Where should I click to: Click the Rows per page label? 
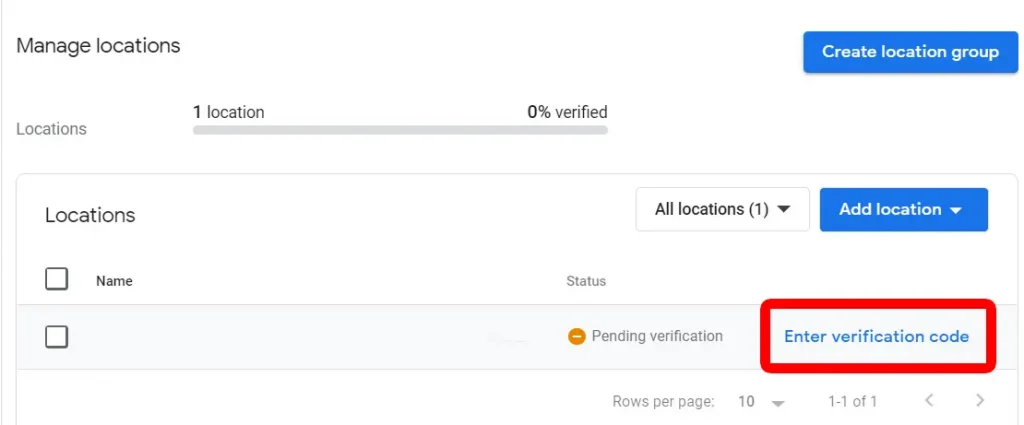[663, 402]
